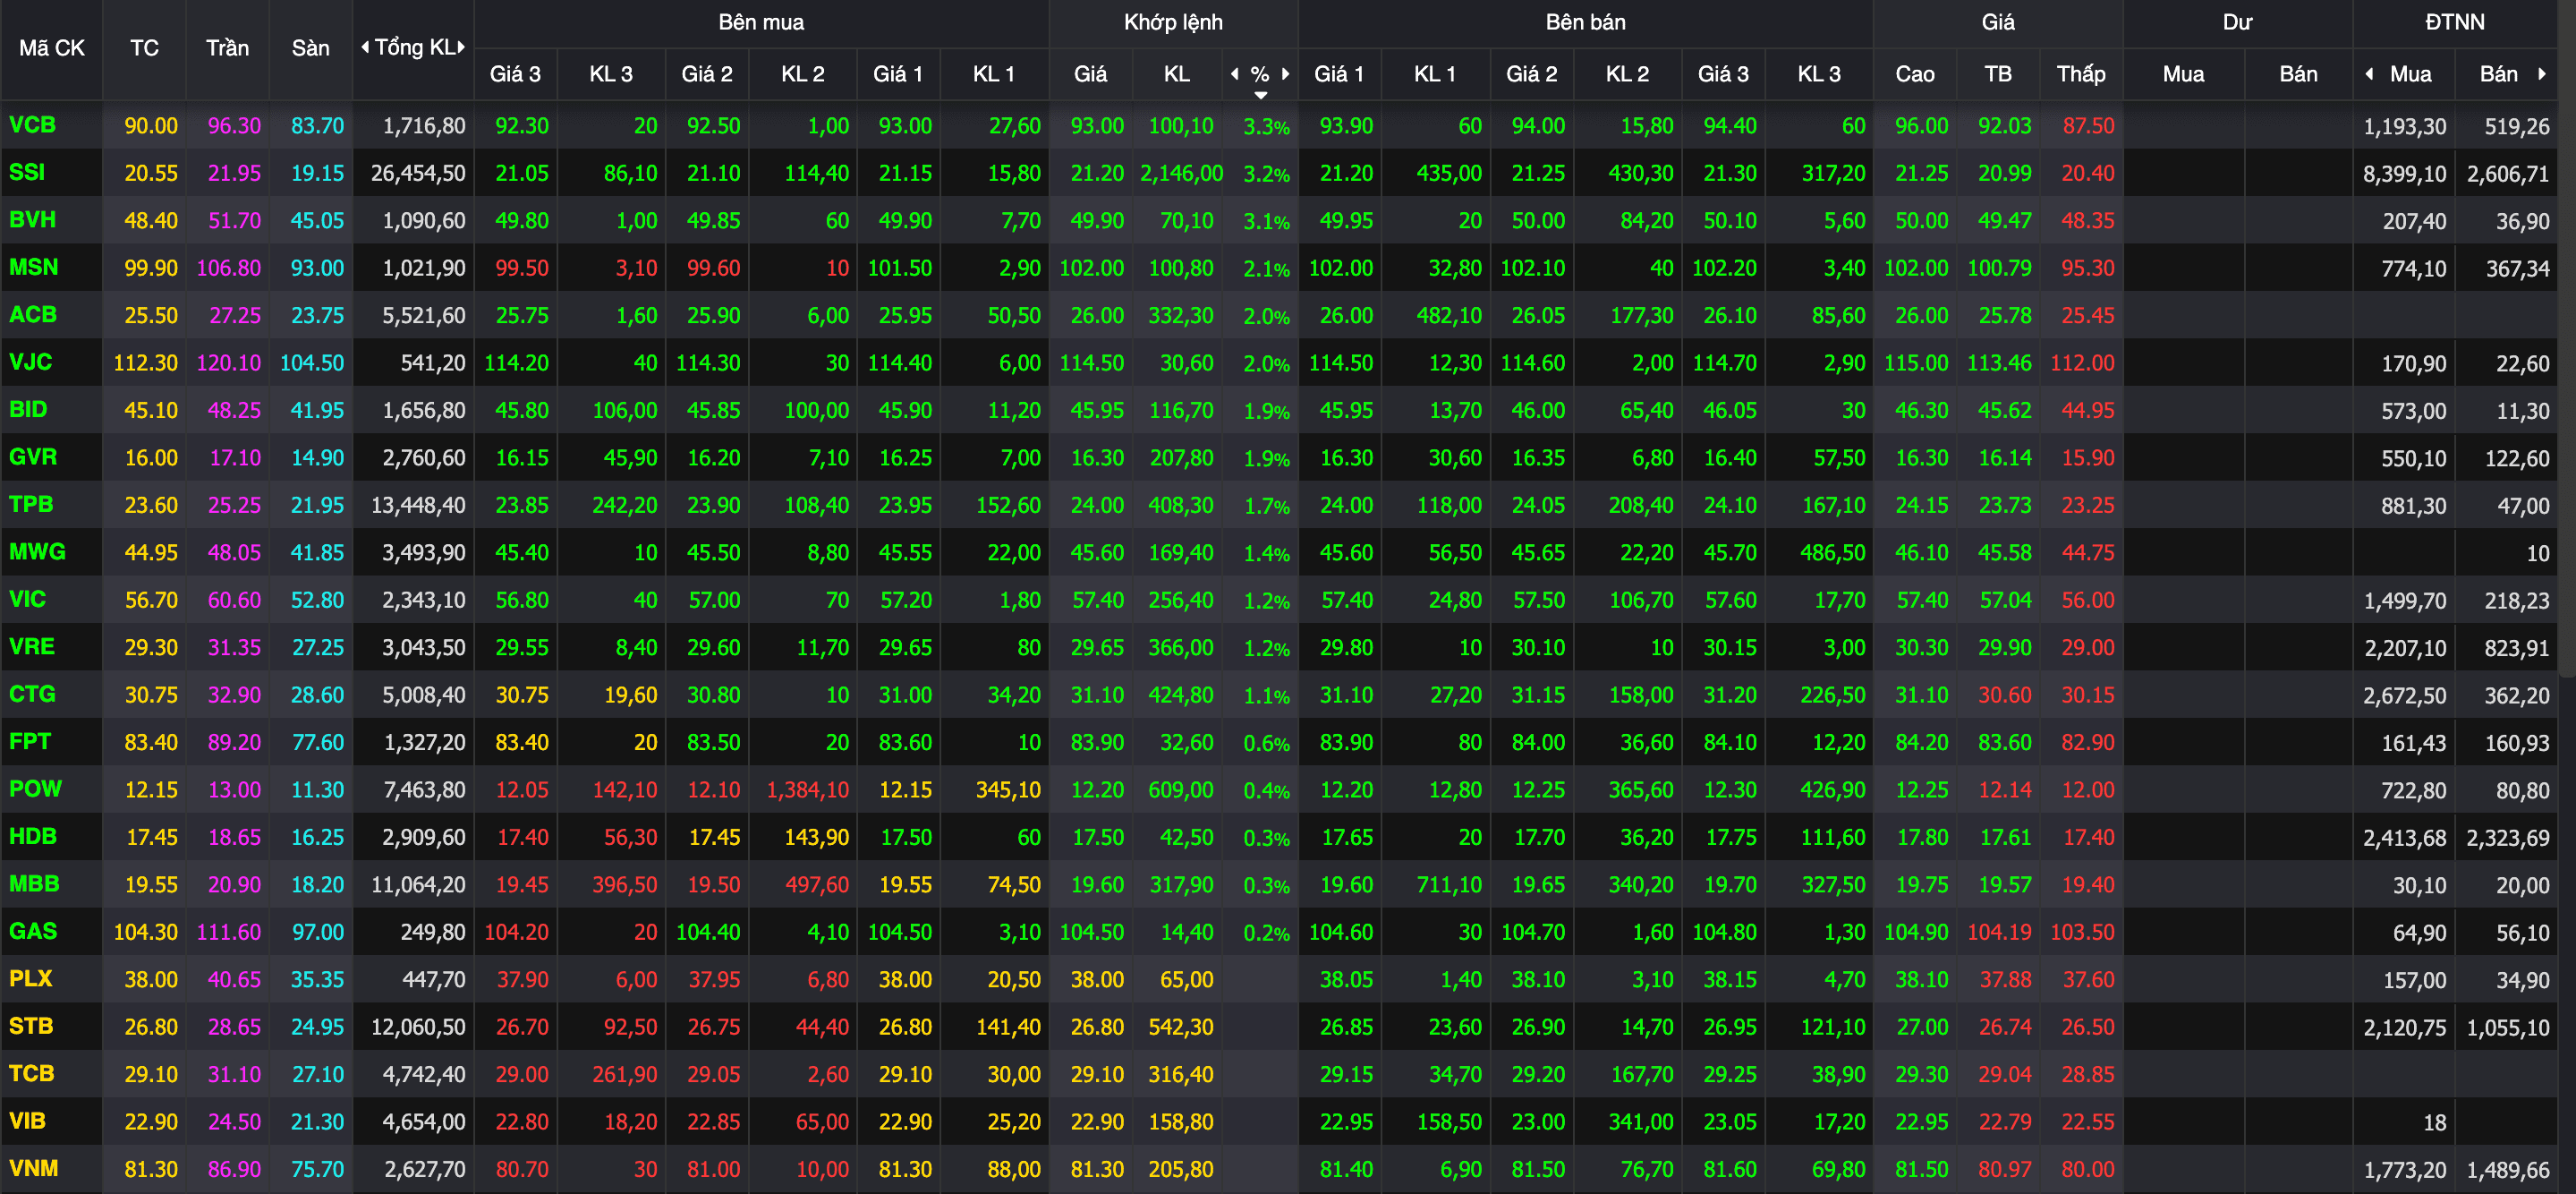Click the Dư group header
Image resolution: width=2576 pixels, height=1194 pixels.
pyautogui.click(x=2237, y=22)
